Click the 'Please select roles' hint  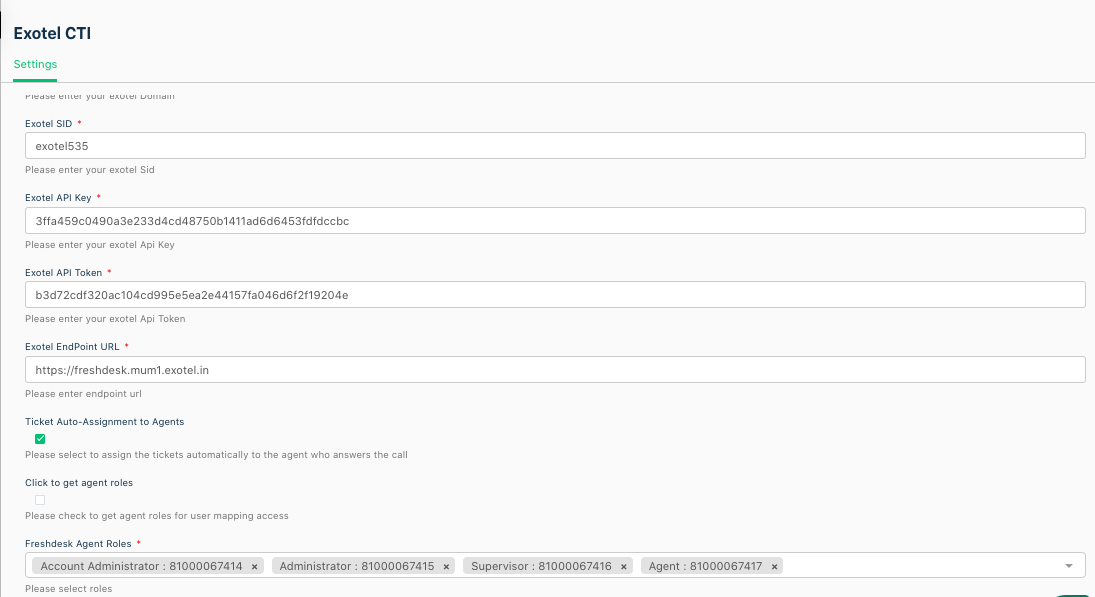point(68,589)
